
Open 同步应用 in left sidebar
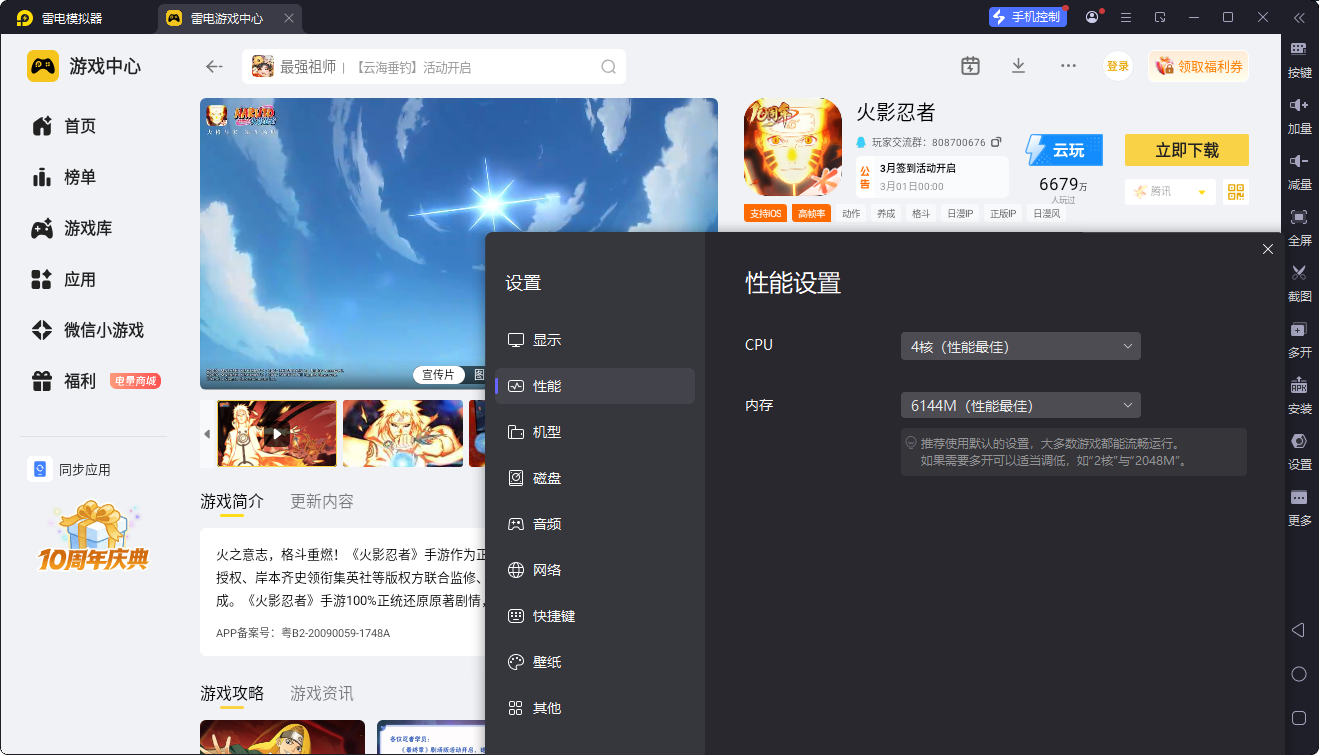click(x=70, y=470)
